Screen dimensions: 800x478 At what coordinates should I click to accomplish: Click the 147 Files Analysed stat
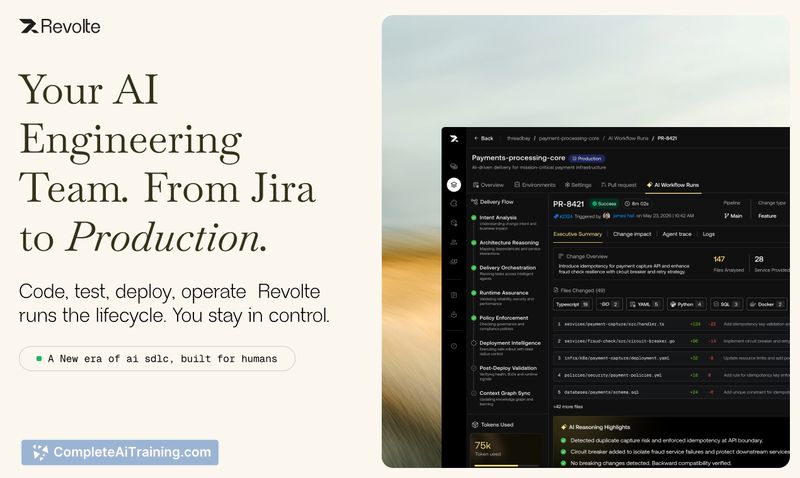728,264
